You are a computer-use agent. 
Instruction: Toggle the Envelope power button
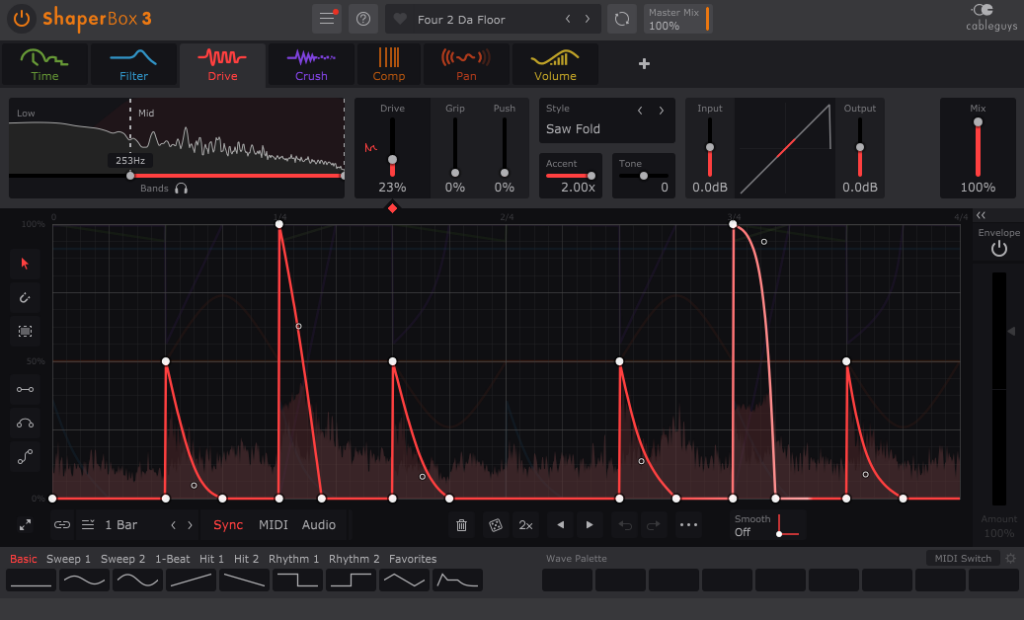coord(998,250)
